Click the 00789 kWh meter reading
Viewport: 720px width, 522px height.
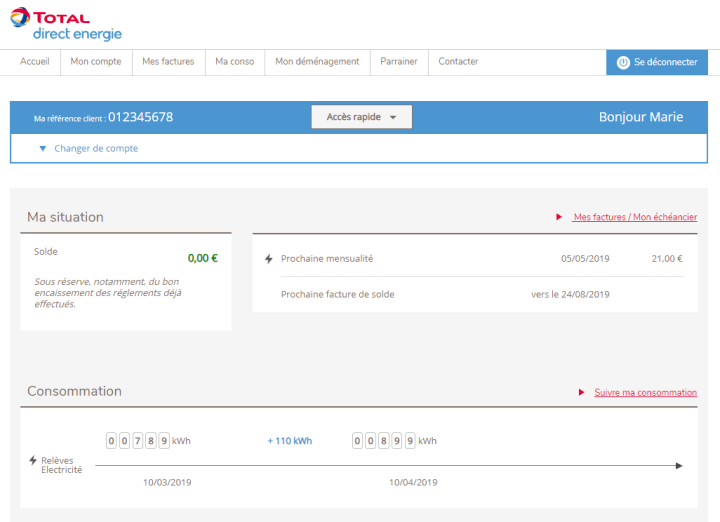148,441
